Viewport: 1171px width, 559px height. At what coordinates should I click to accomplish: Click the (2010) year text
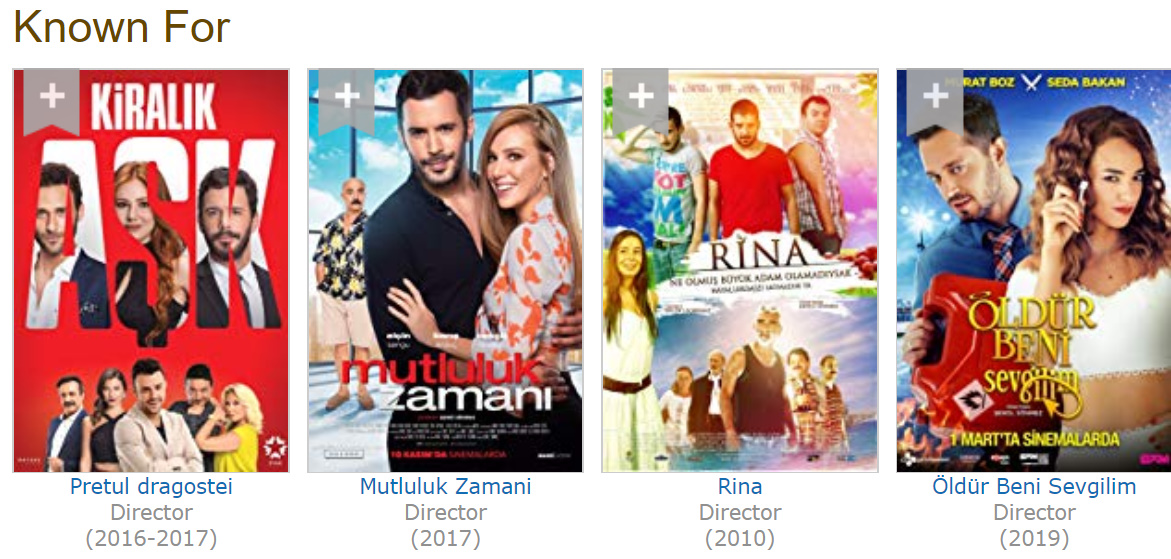740,538
